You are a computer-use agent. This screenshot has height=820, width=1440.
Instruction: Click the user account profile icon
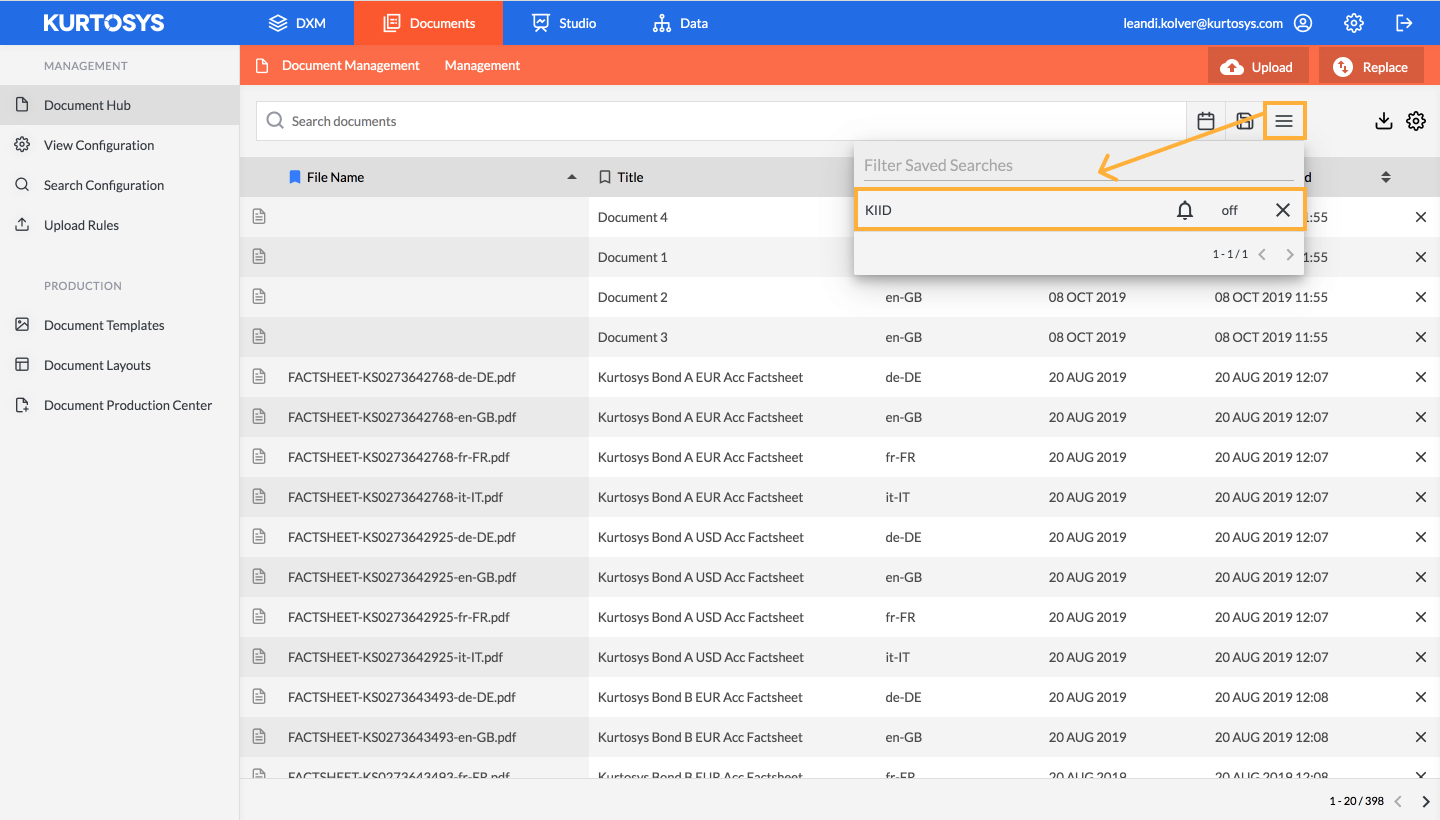[x=1303, y=22]
